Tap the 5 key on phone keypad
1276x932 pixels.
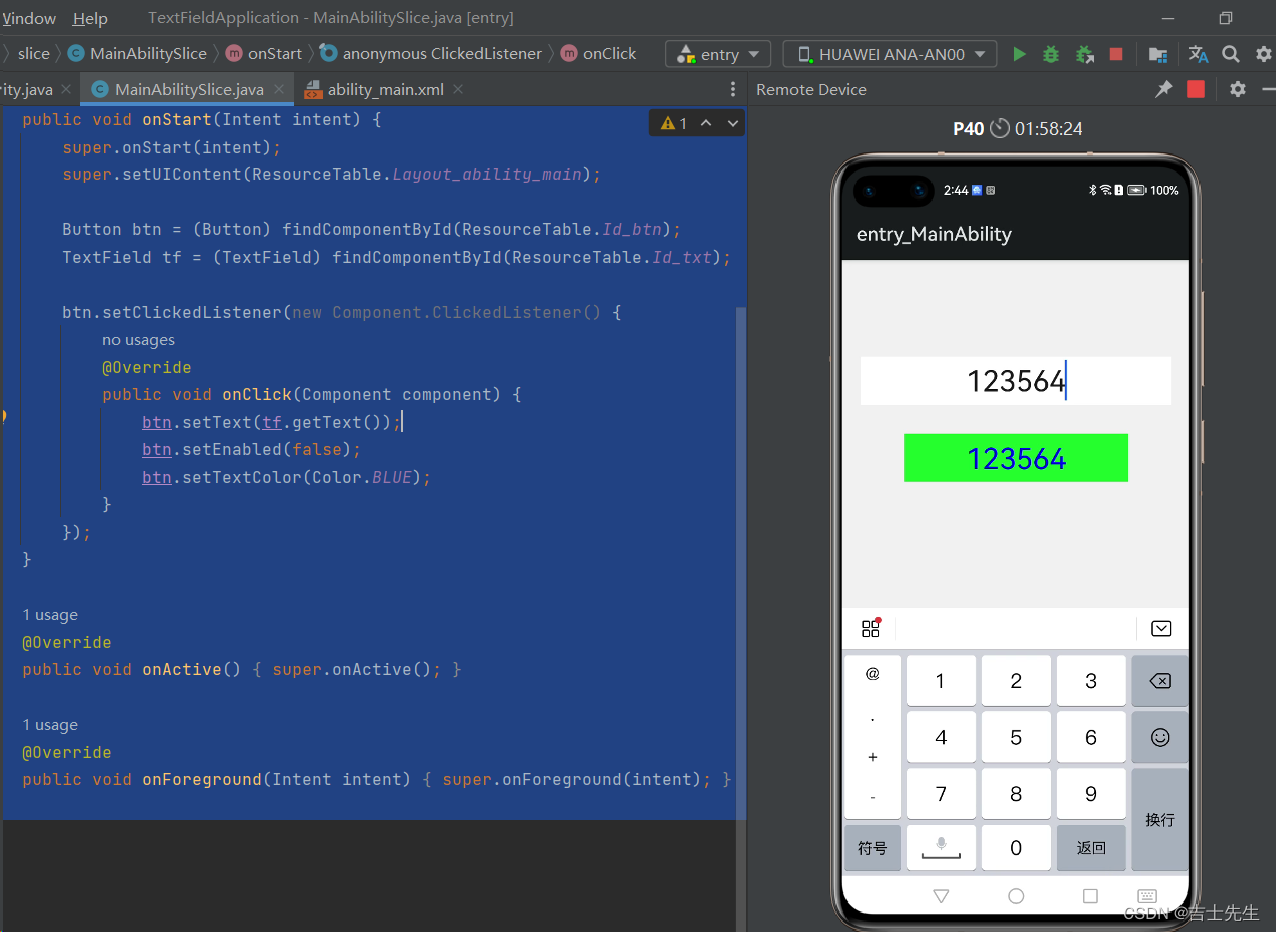tap(1016, 737)
